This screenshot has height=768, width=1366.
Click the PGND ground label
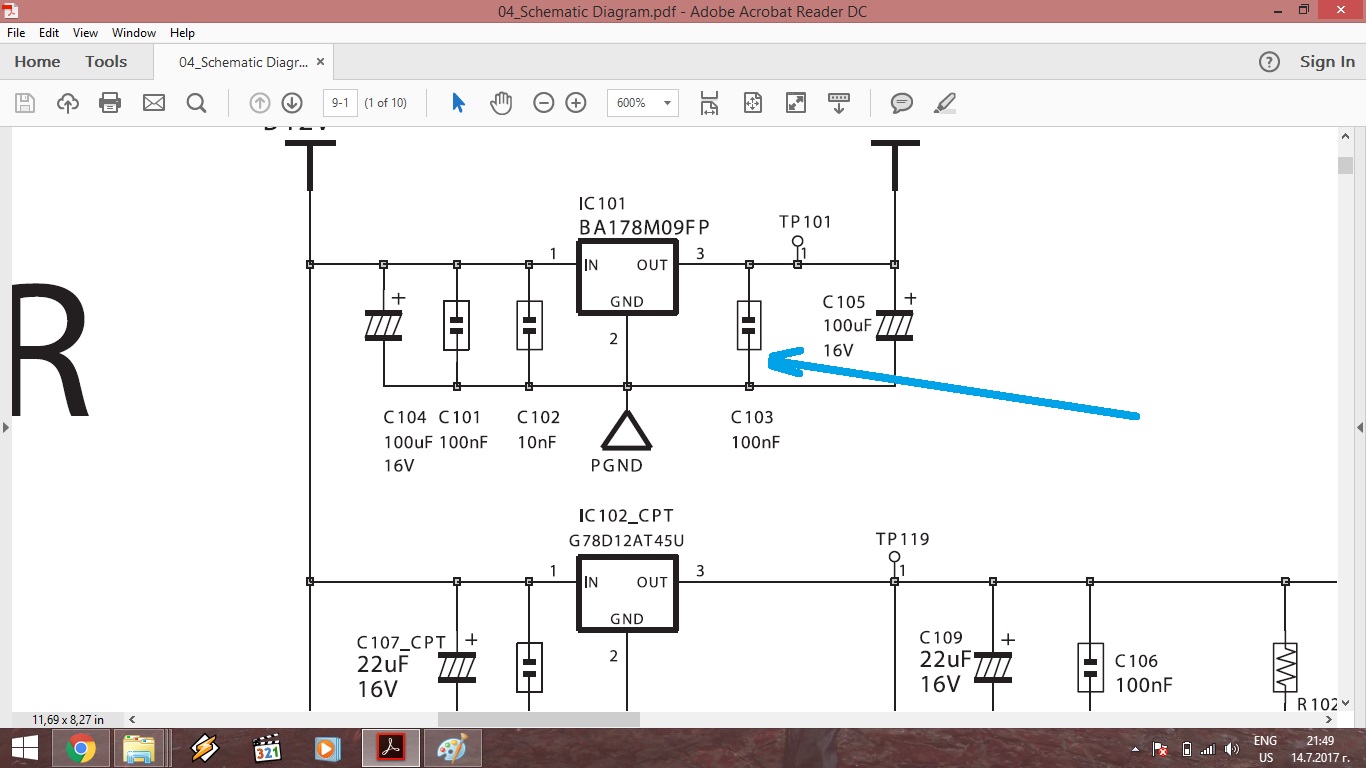[617, 465]
